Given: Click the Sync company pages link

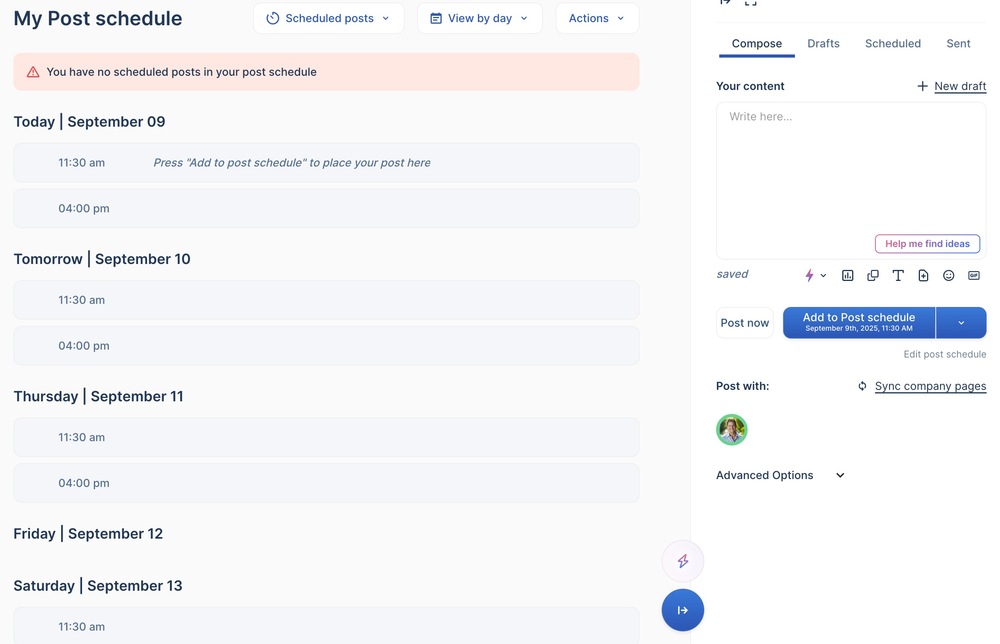Looking at the screenshot, I should (x=930, y=386).
